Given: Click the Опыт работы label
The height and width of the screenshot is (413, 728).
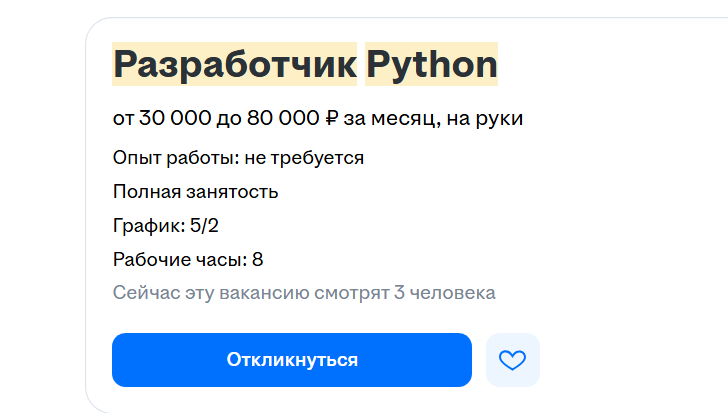Looking at the screenshot, I should pos(176,158).
